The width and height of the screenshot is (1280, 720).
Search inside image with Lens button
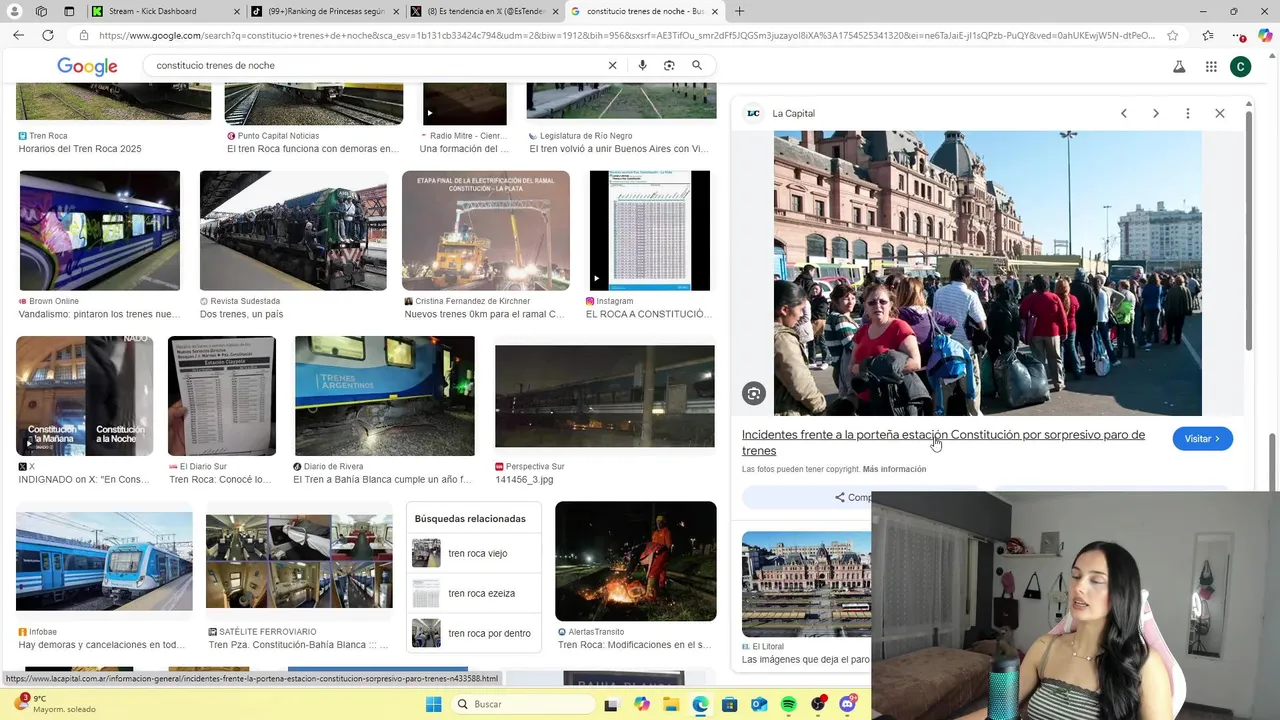coord(754,394)
